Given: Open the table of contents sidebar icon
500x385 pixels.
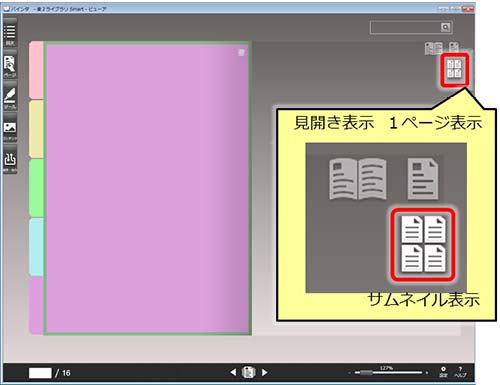Looking at the screenshot, I should click(x=10, y=34).
